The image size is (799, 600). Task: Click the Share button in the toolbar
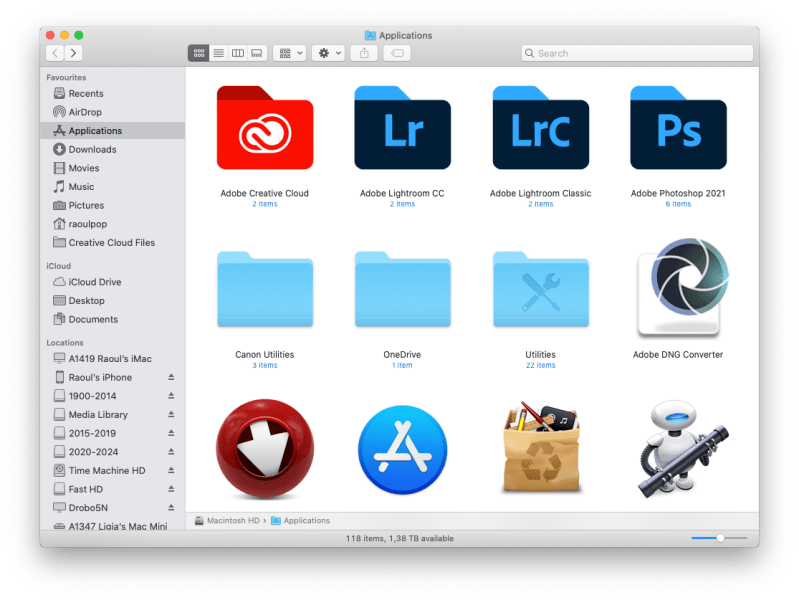click(364, 53)
